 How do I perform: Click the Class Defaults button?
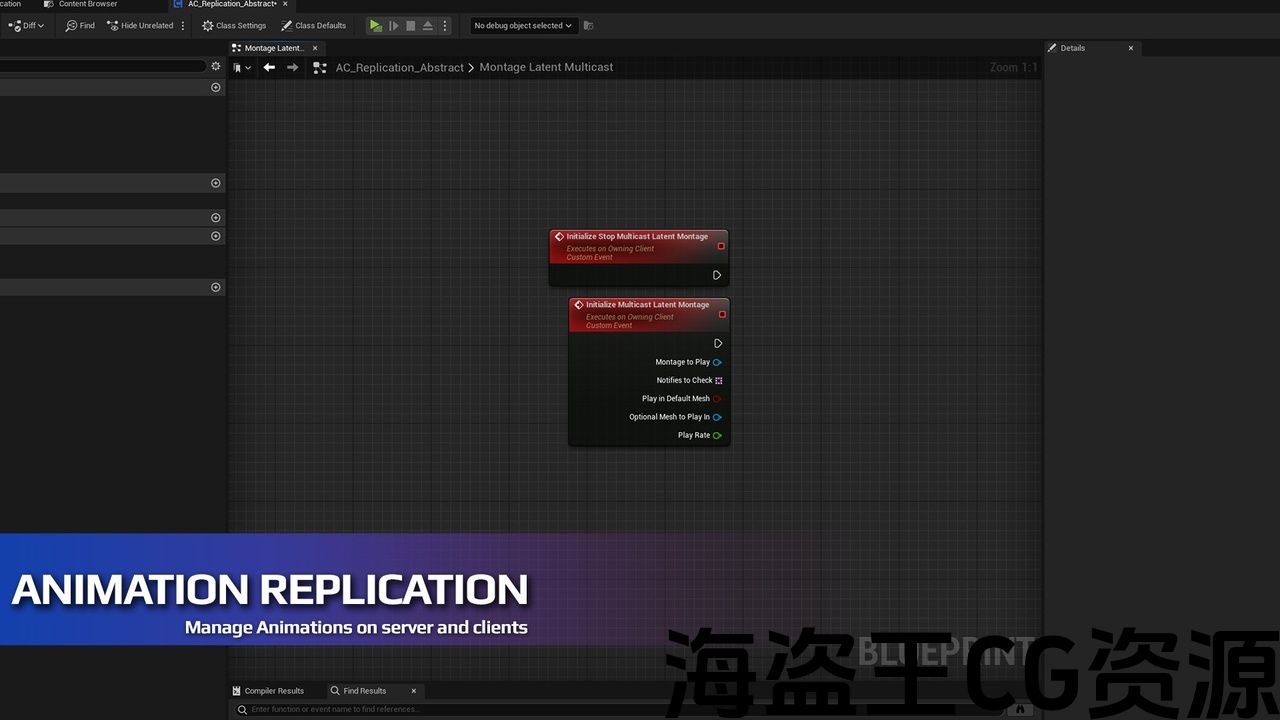point(314,26)
